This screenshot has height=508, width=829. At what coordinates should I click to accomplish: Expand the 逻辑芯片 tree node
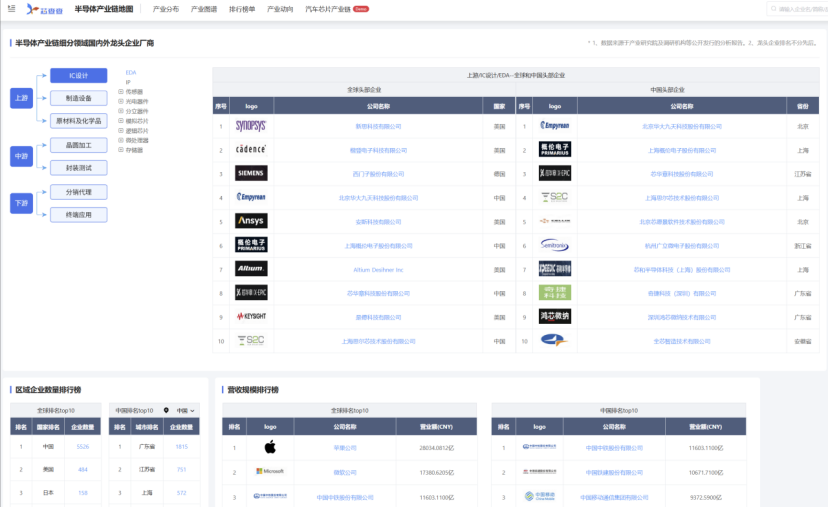click(121, 130)
